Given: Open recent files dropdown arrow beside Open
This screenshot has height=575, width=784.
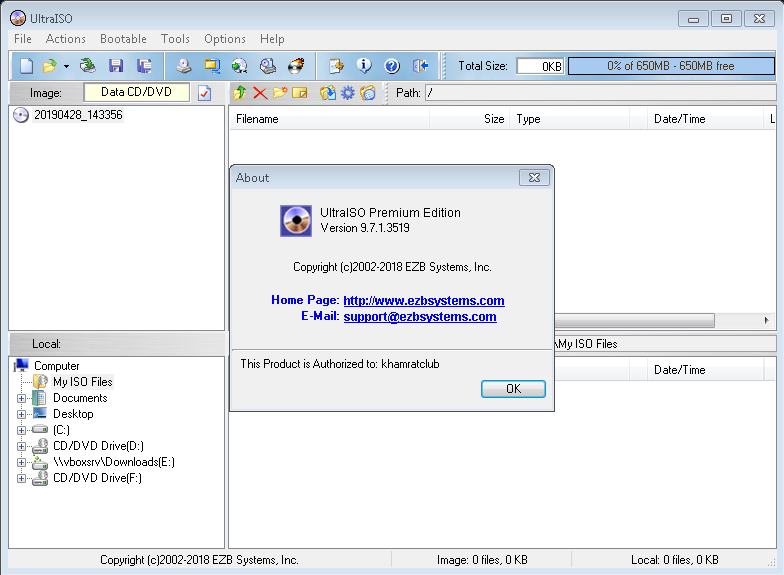Looking at the screenshot, I should point(66,66).
